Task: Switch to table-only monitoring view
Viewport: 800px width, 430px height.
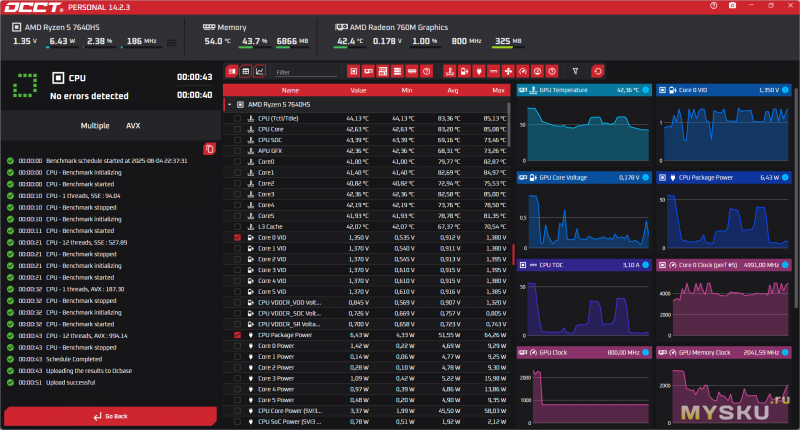Action: click(x=245, y=71)
